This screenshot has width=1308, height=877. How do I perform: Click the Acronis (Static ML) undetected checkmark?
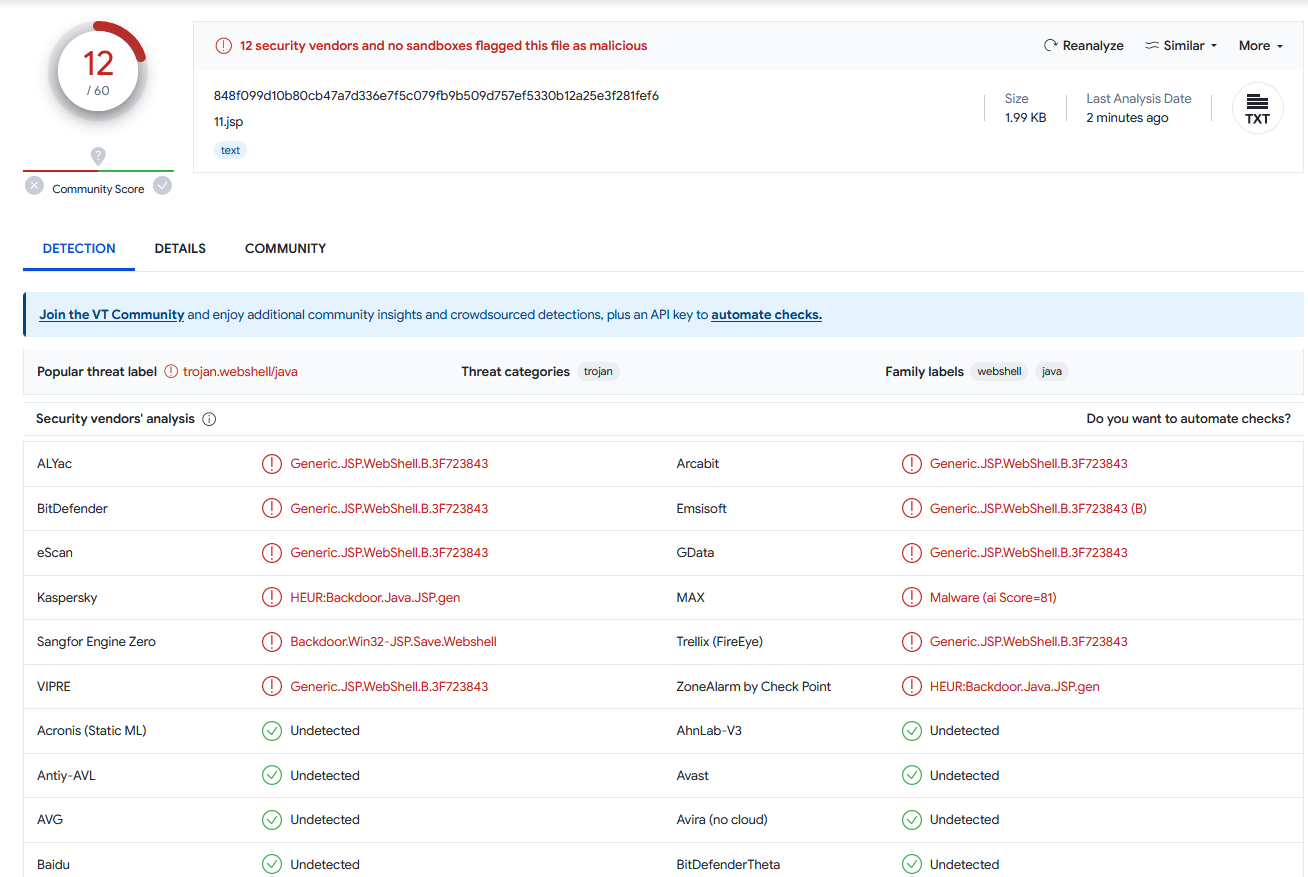(271, 731)
